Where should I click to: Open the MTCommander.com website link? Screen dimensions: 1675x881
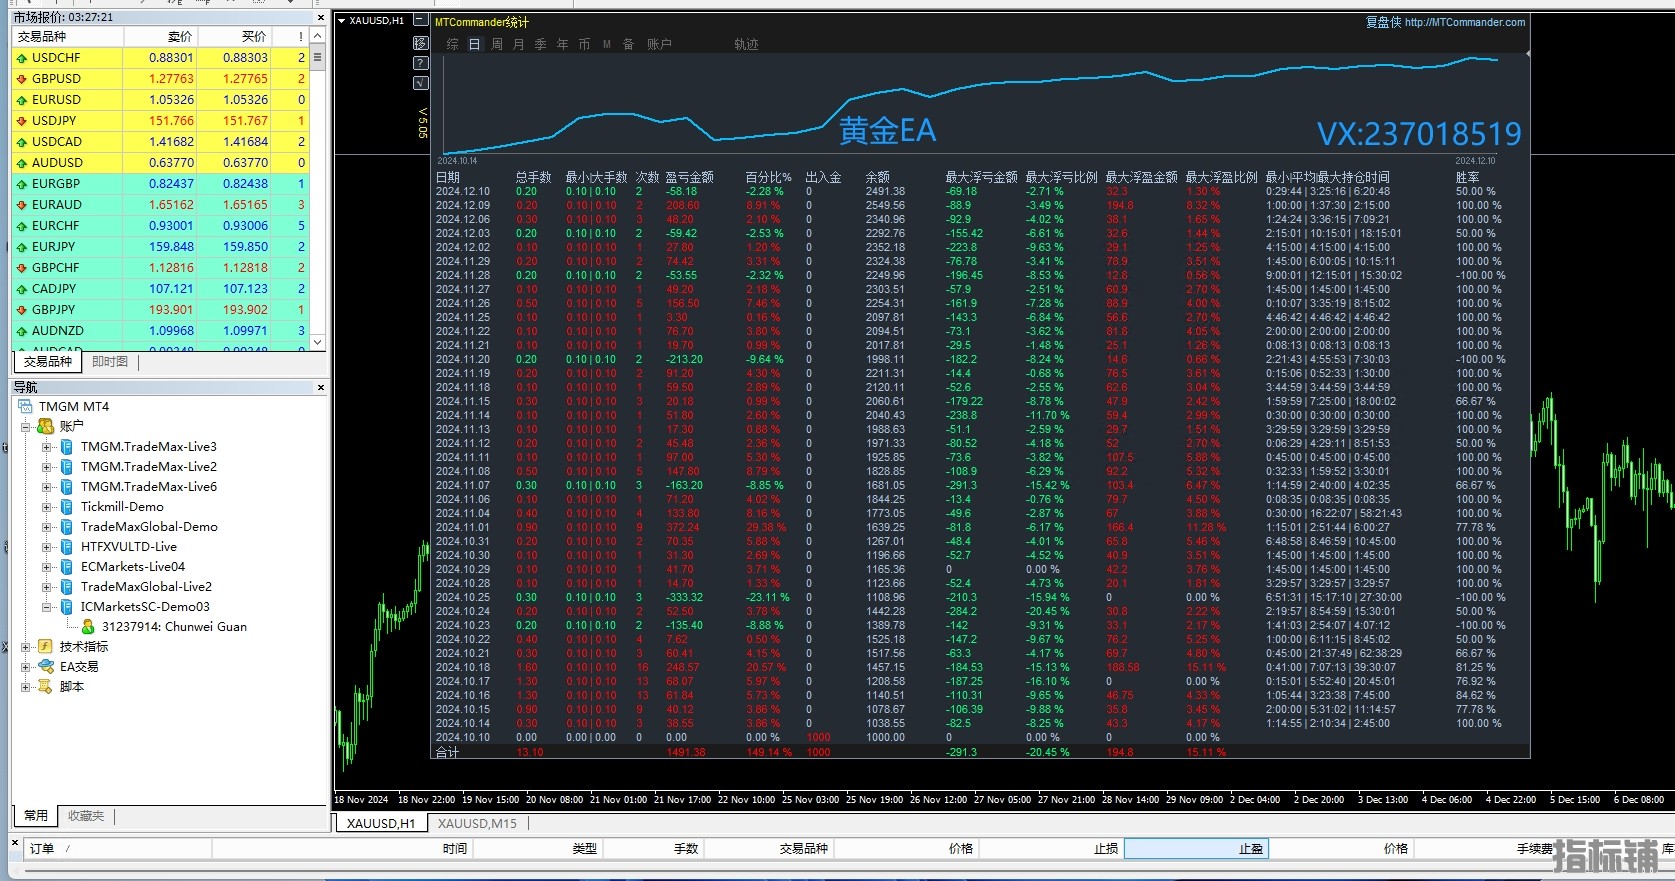click(1465, 22)
